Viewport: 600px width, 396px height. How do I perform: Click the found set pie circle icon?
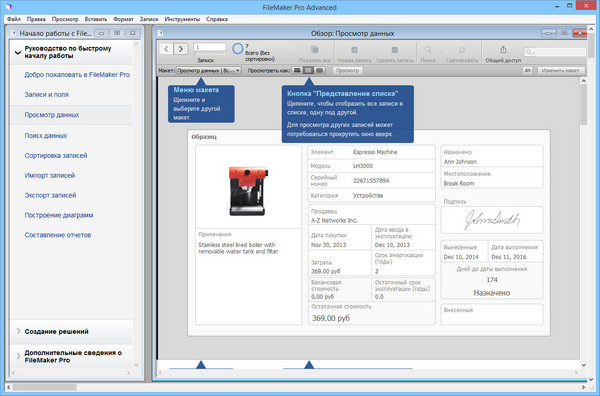click(x=238, y=49)
